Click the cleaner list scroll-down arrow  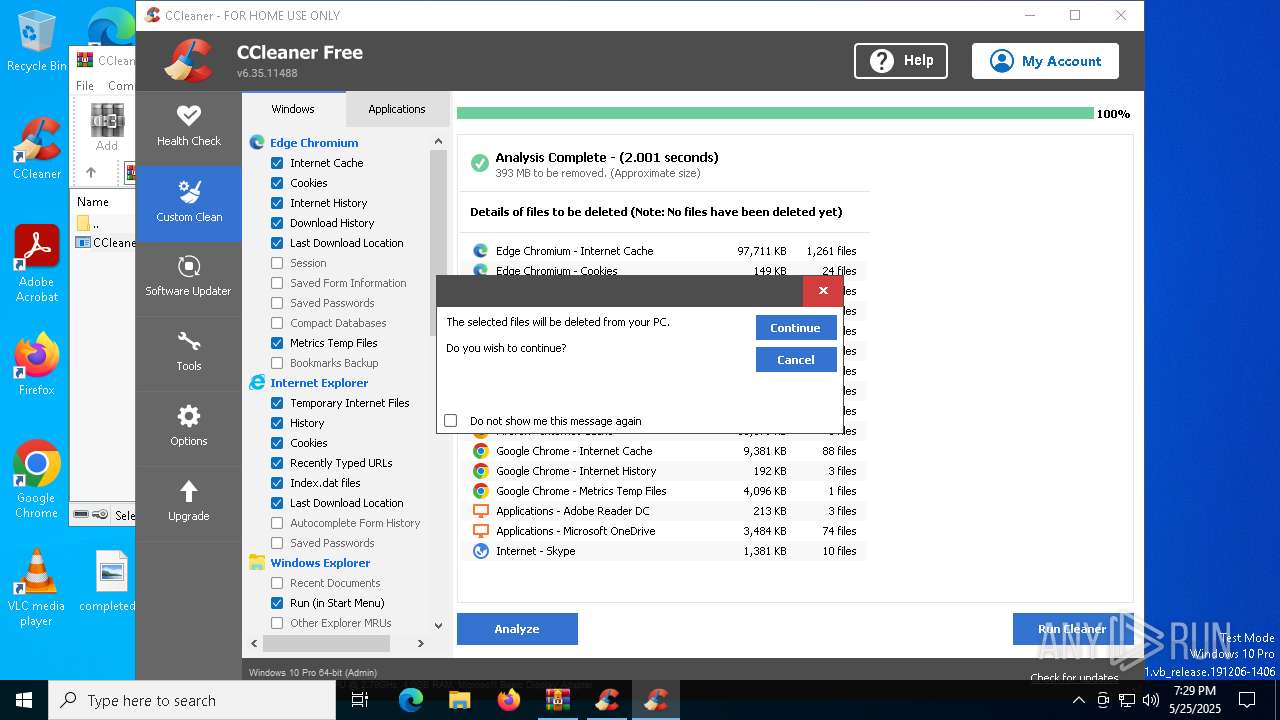click(437, 624)
